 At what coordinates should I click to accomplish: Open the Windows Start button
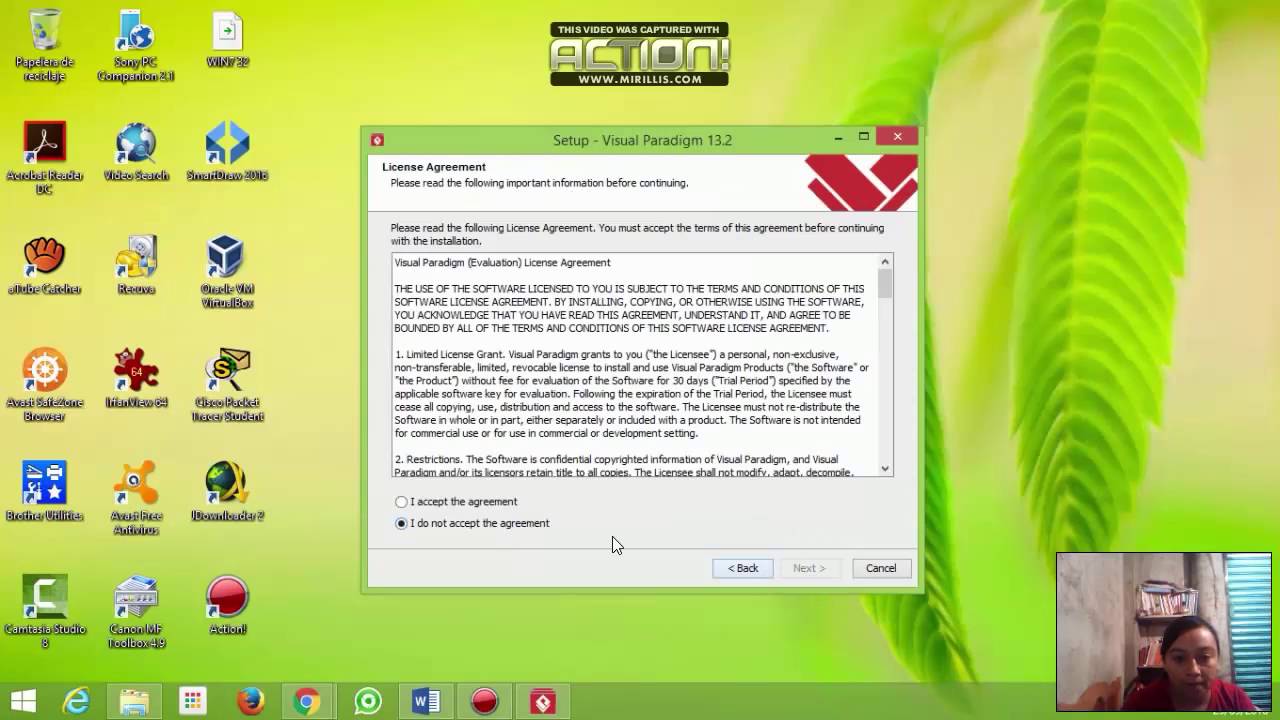[x=23, y=702]
